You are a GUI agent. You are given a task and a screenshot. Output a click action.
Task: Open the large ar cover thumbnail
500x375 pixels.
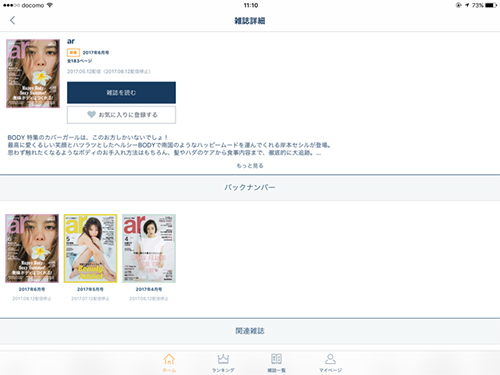tap(33, 73)
